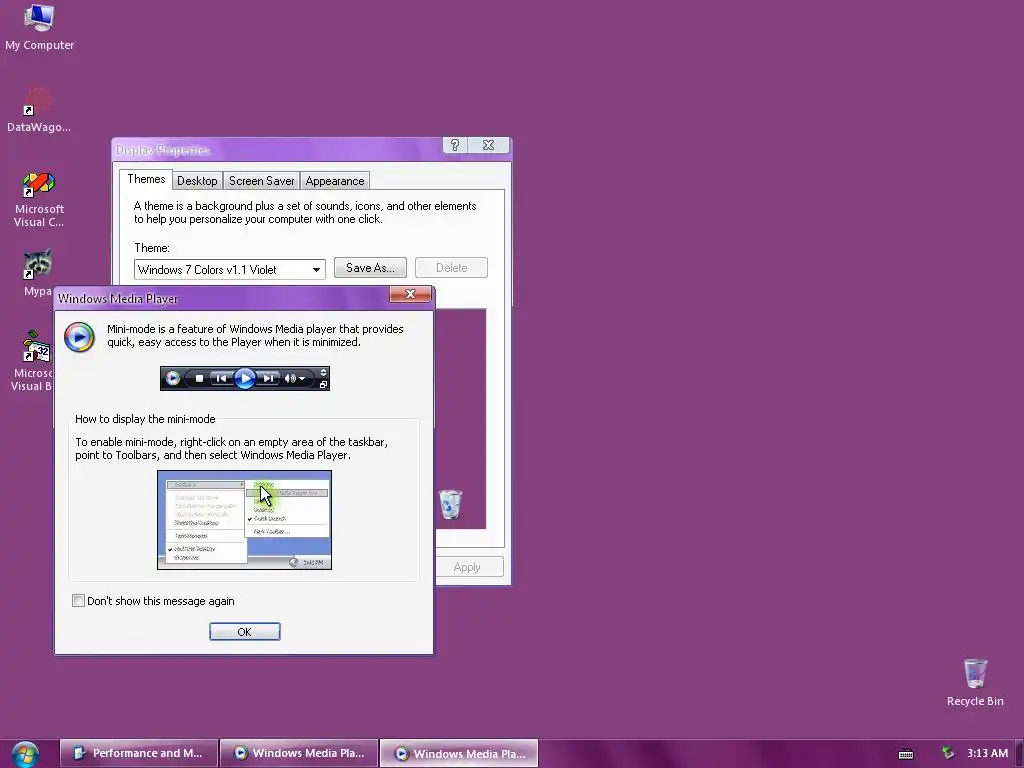Switch to the Desktop tab
1024x768 pixels.
197,181
